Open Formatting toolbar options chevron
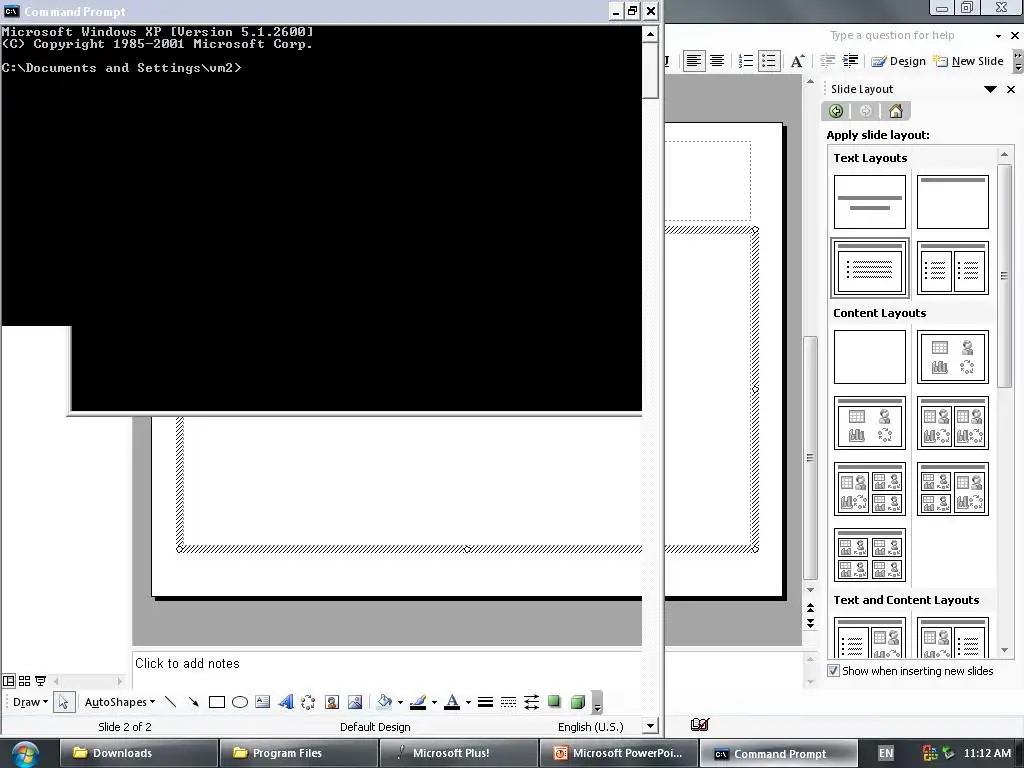1024x768 pixels. (1018, 61)
